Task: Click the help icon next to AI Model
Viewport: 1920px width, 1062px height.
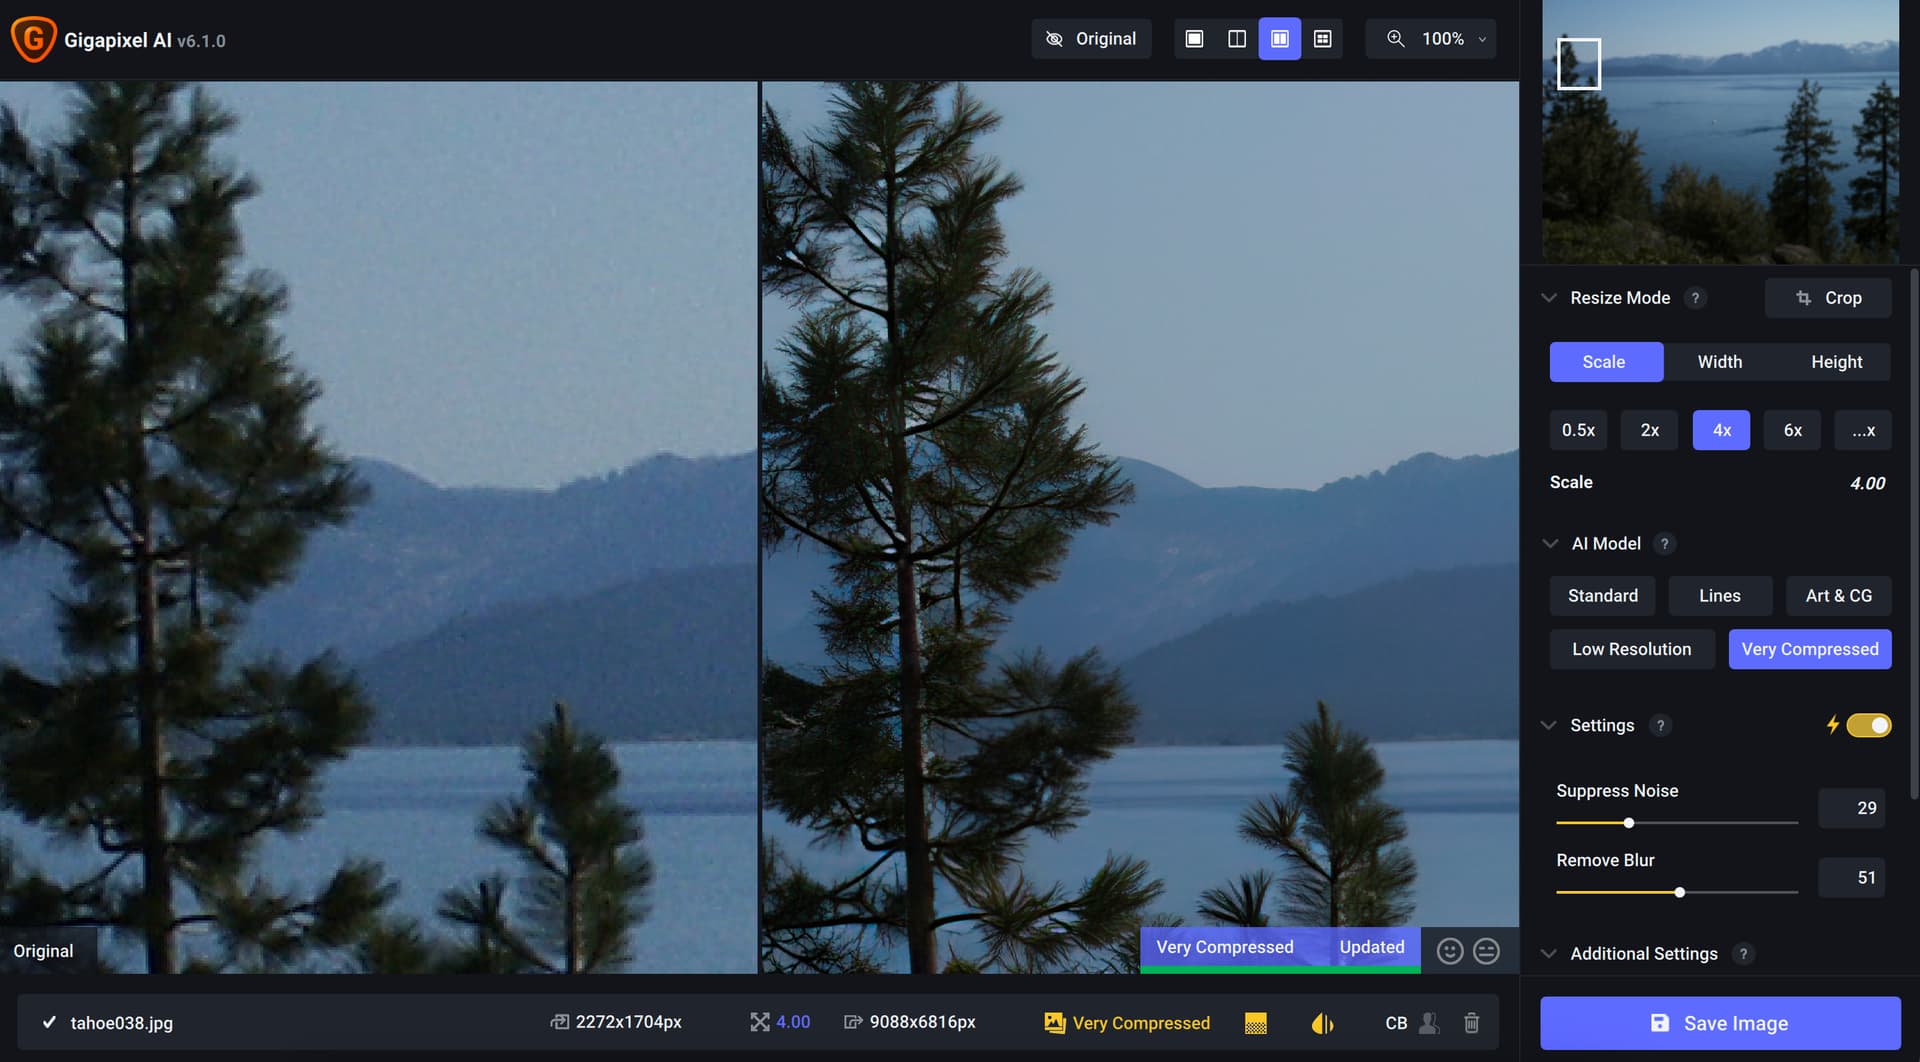Action: click(1664, 544)
